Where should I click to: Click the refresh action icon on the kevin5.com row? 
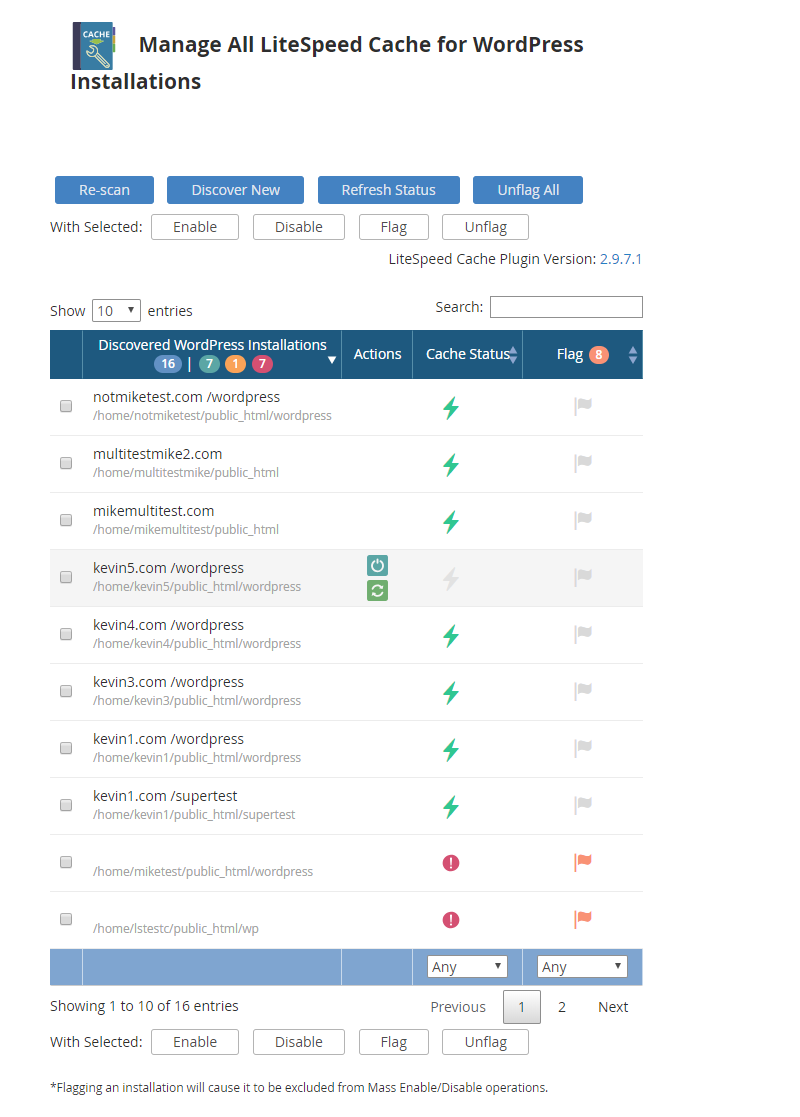[x=377, y=590]
